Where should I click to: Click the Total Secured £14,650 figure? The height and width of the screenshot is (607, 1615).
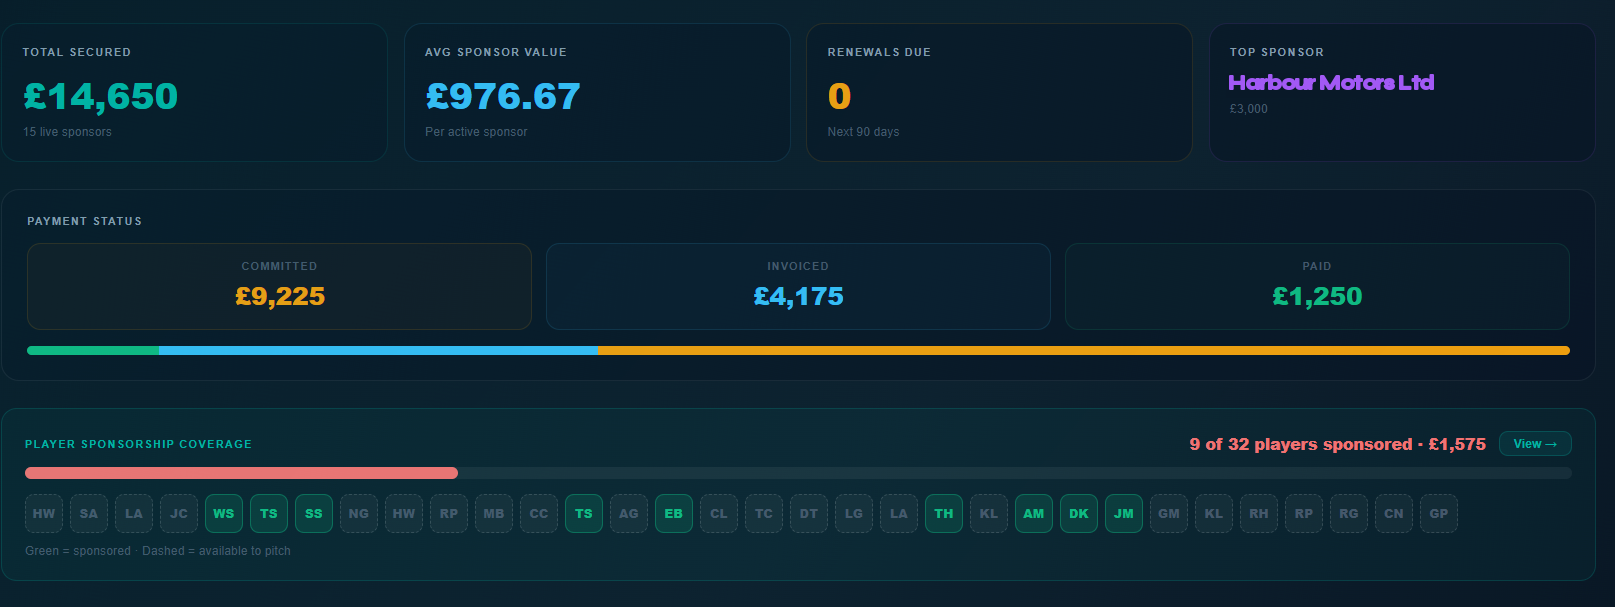click(100, 96)
